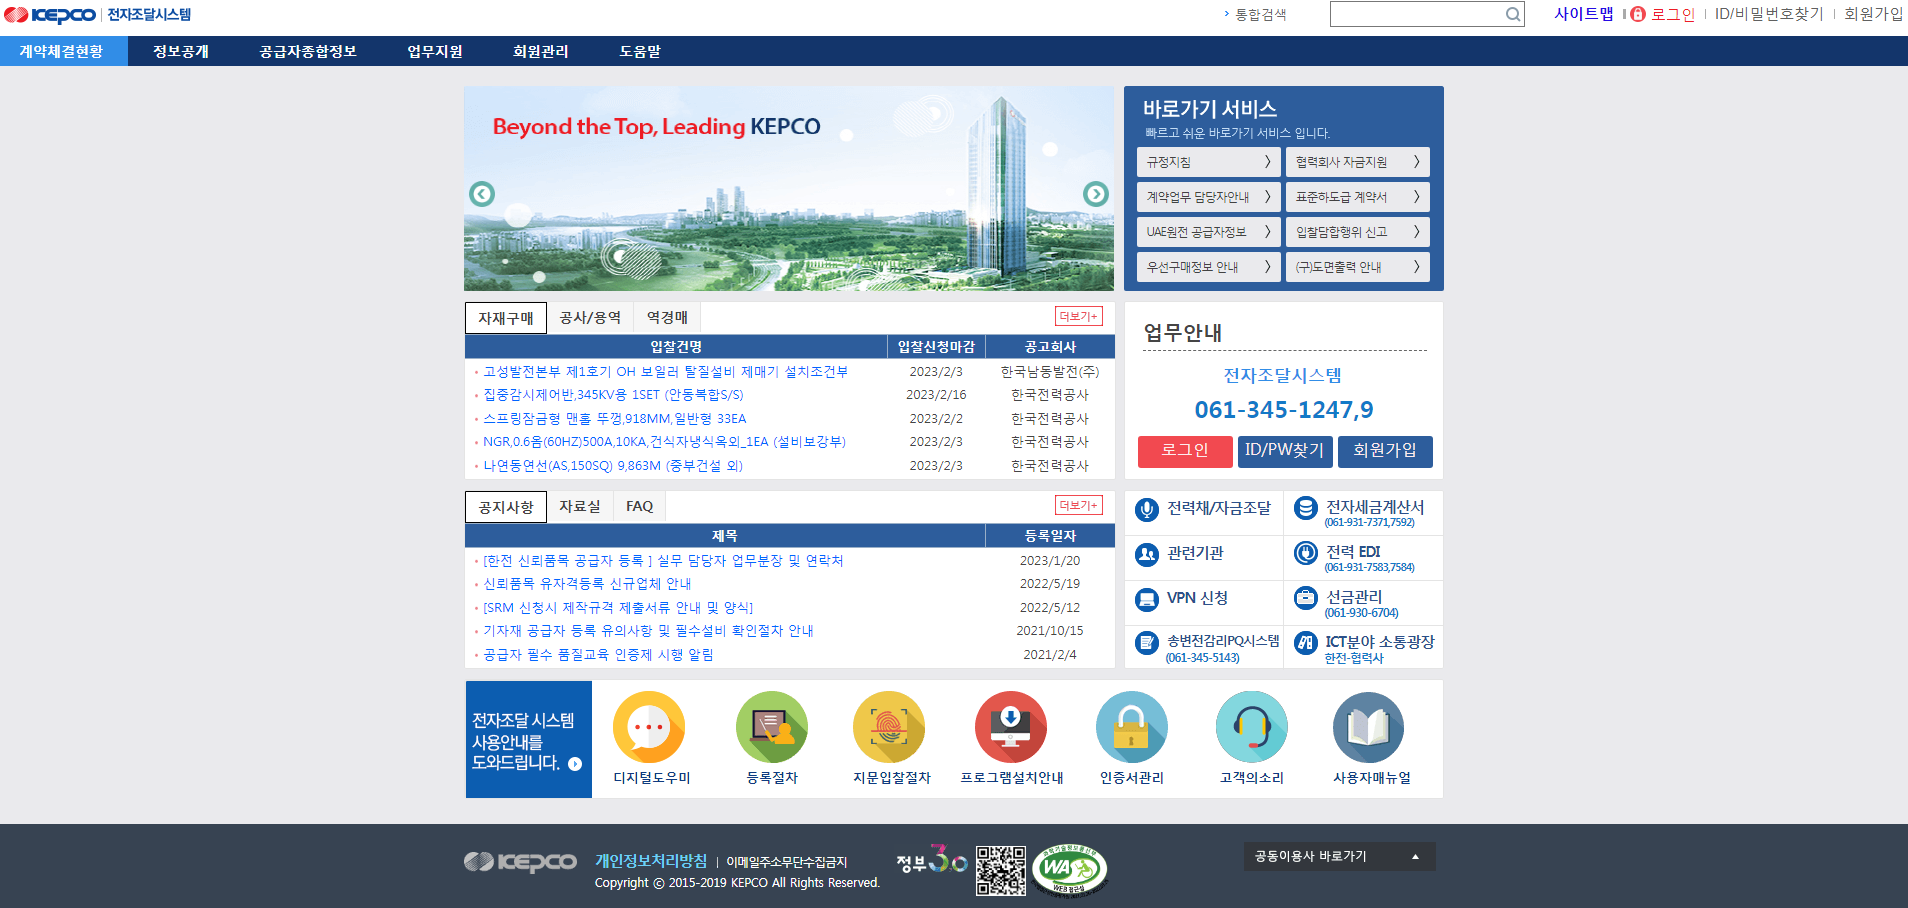Select the 자재구매 tab
1908x908 pixels.
click(x=506, y=318)
